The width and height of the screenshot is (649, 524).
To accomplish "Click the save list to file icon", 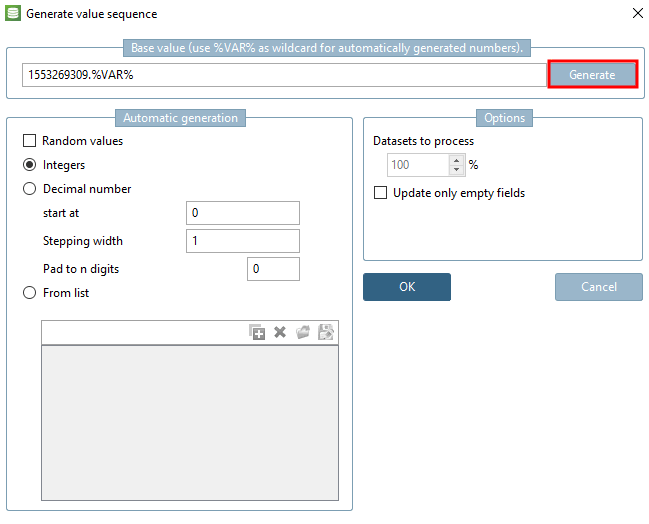I will (x=326, y=333).
